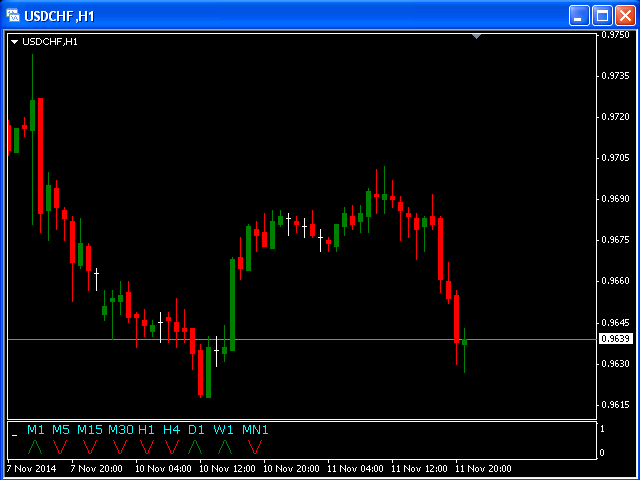This screenshot has height=480, width=640.
Task: Click the current price tag 0.9639
Action: [x=616, y=339]
